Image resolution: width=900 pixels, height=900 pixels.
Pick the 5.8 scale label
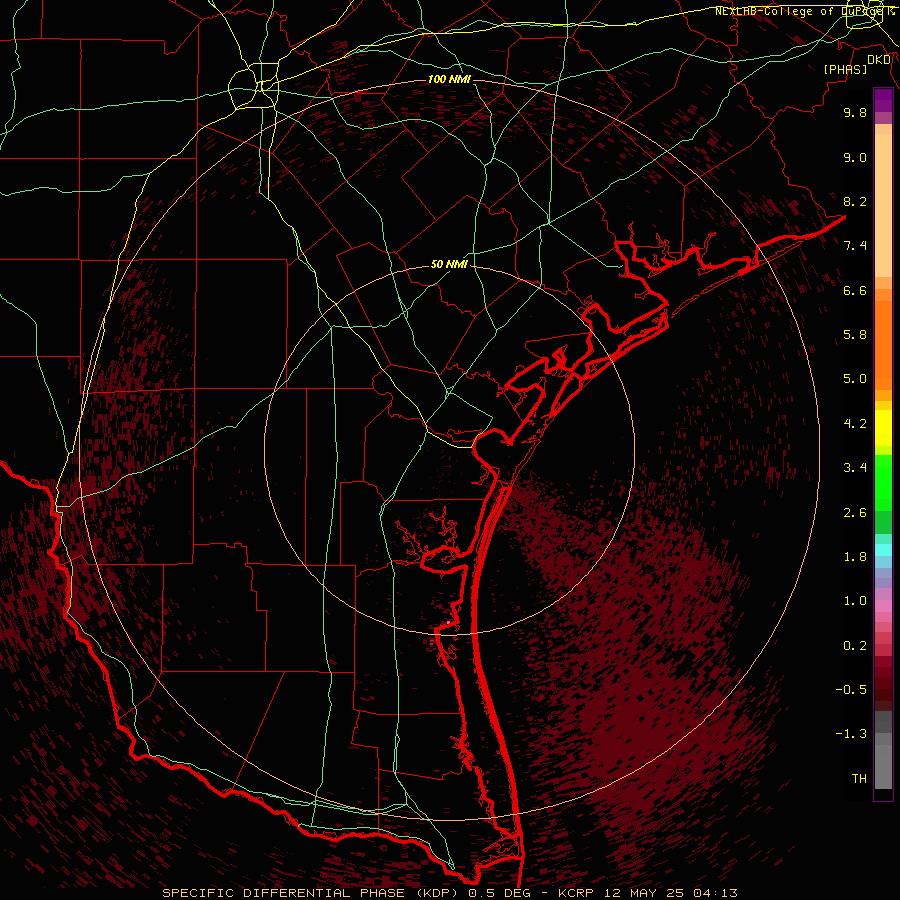click(855, 335)
